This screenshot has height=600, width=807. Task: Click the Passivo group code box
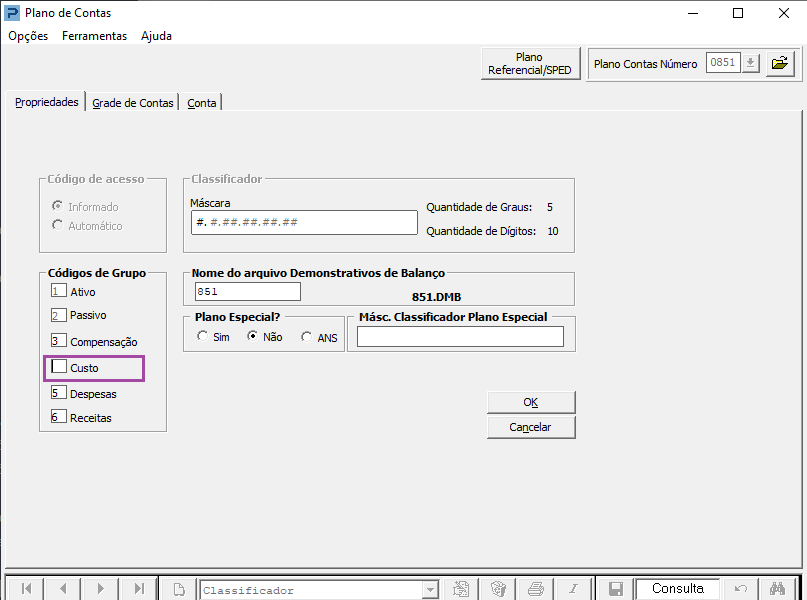click(x=58, y=315)
